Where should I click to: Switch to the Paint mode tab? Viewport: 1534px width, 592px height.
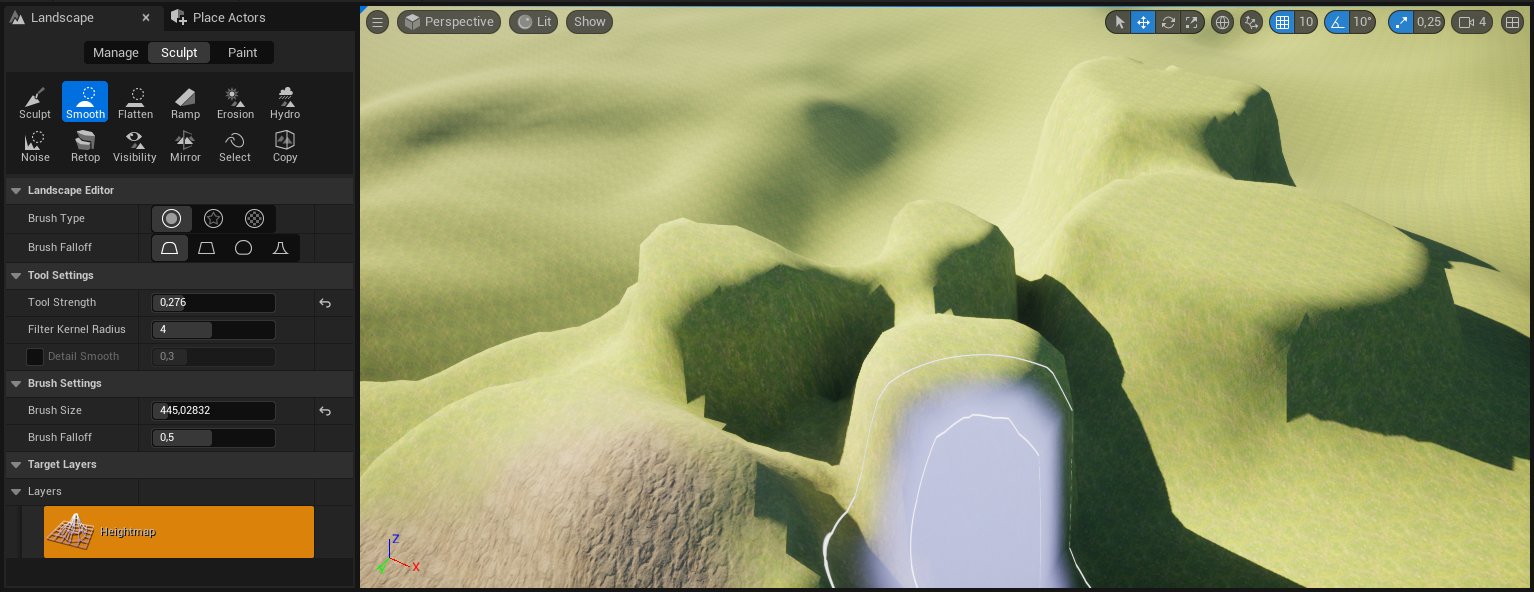(242, 53)
